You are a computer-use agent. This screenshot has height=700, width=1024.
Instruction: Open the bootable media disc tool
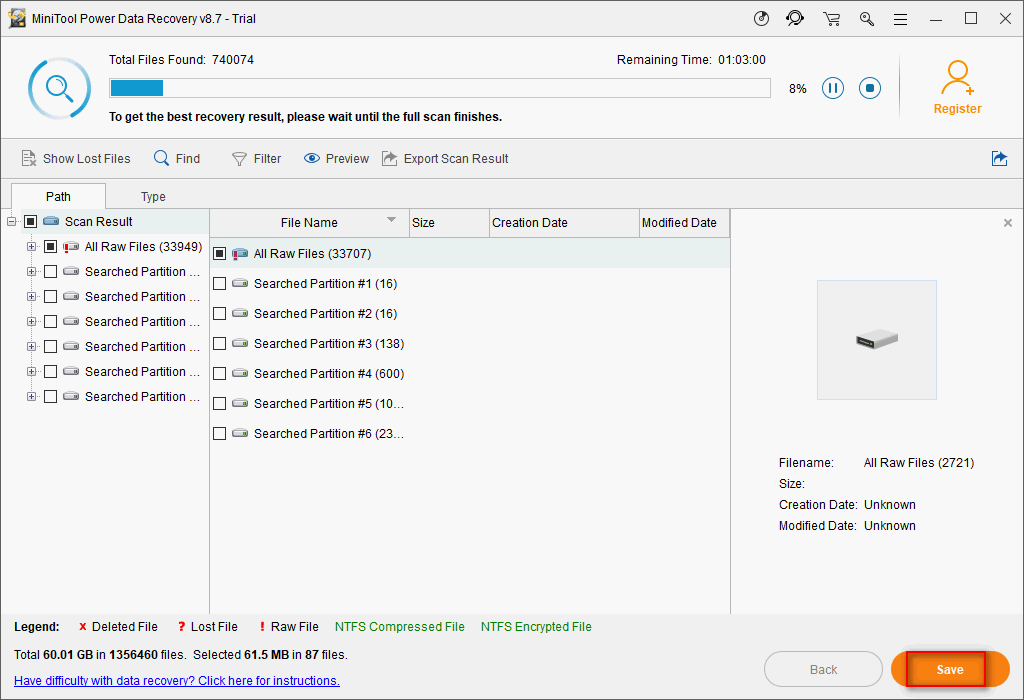pyautogui.click(x=761, y=18)
